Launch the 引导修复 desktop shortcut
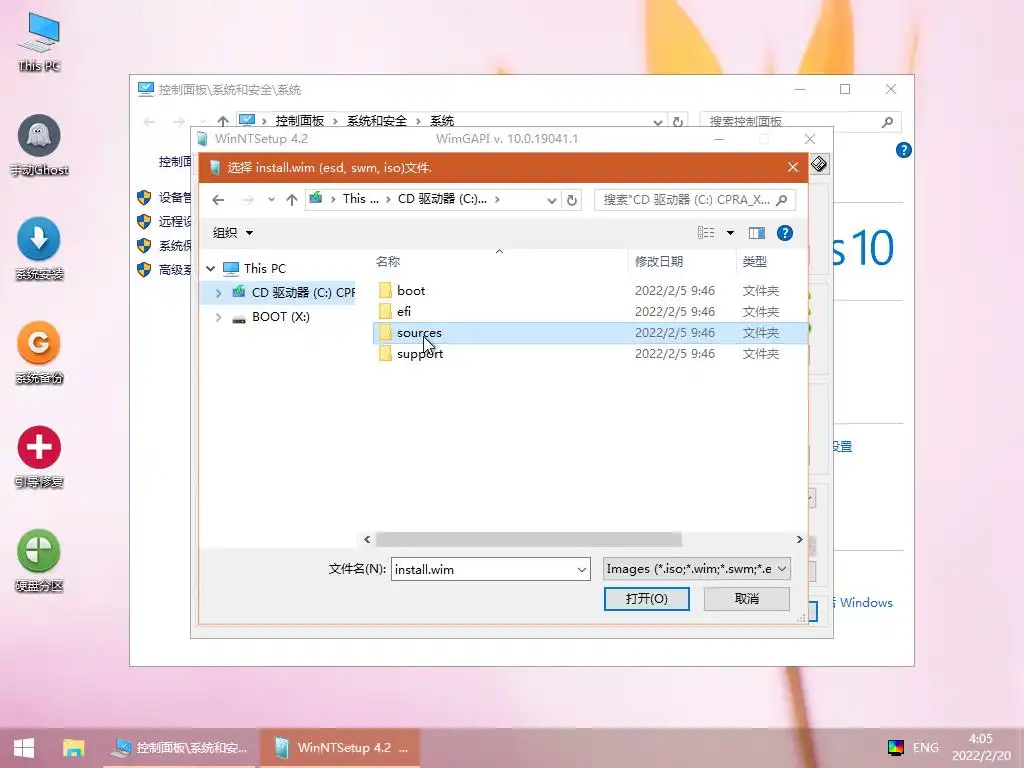The height and width of the screenshot is (768, 1024). tap(39, 457)
